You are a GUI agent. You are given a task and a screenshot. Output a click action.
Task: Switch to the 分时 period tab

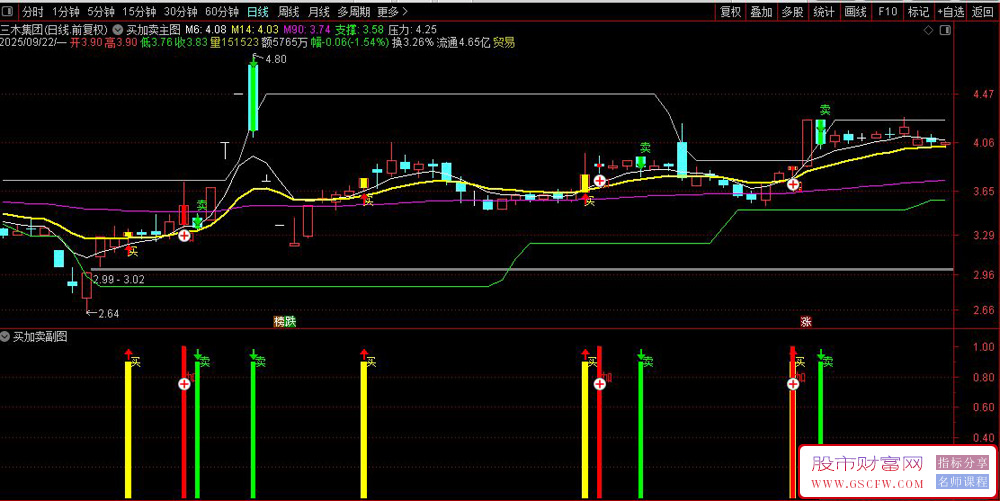[x=33, y=11]
